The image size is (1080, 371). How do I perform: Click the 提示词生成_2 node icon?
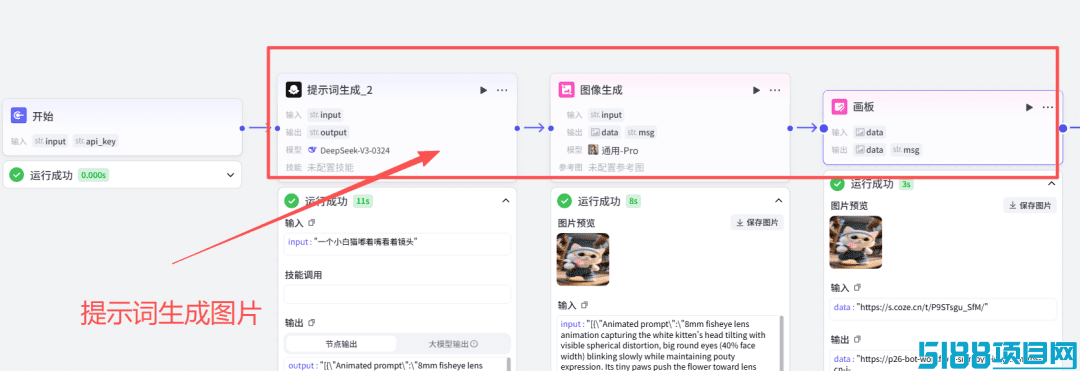pyautogui.click(x=293, y=90)
